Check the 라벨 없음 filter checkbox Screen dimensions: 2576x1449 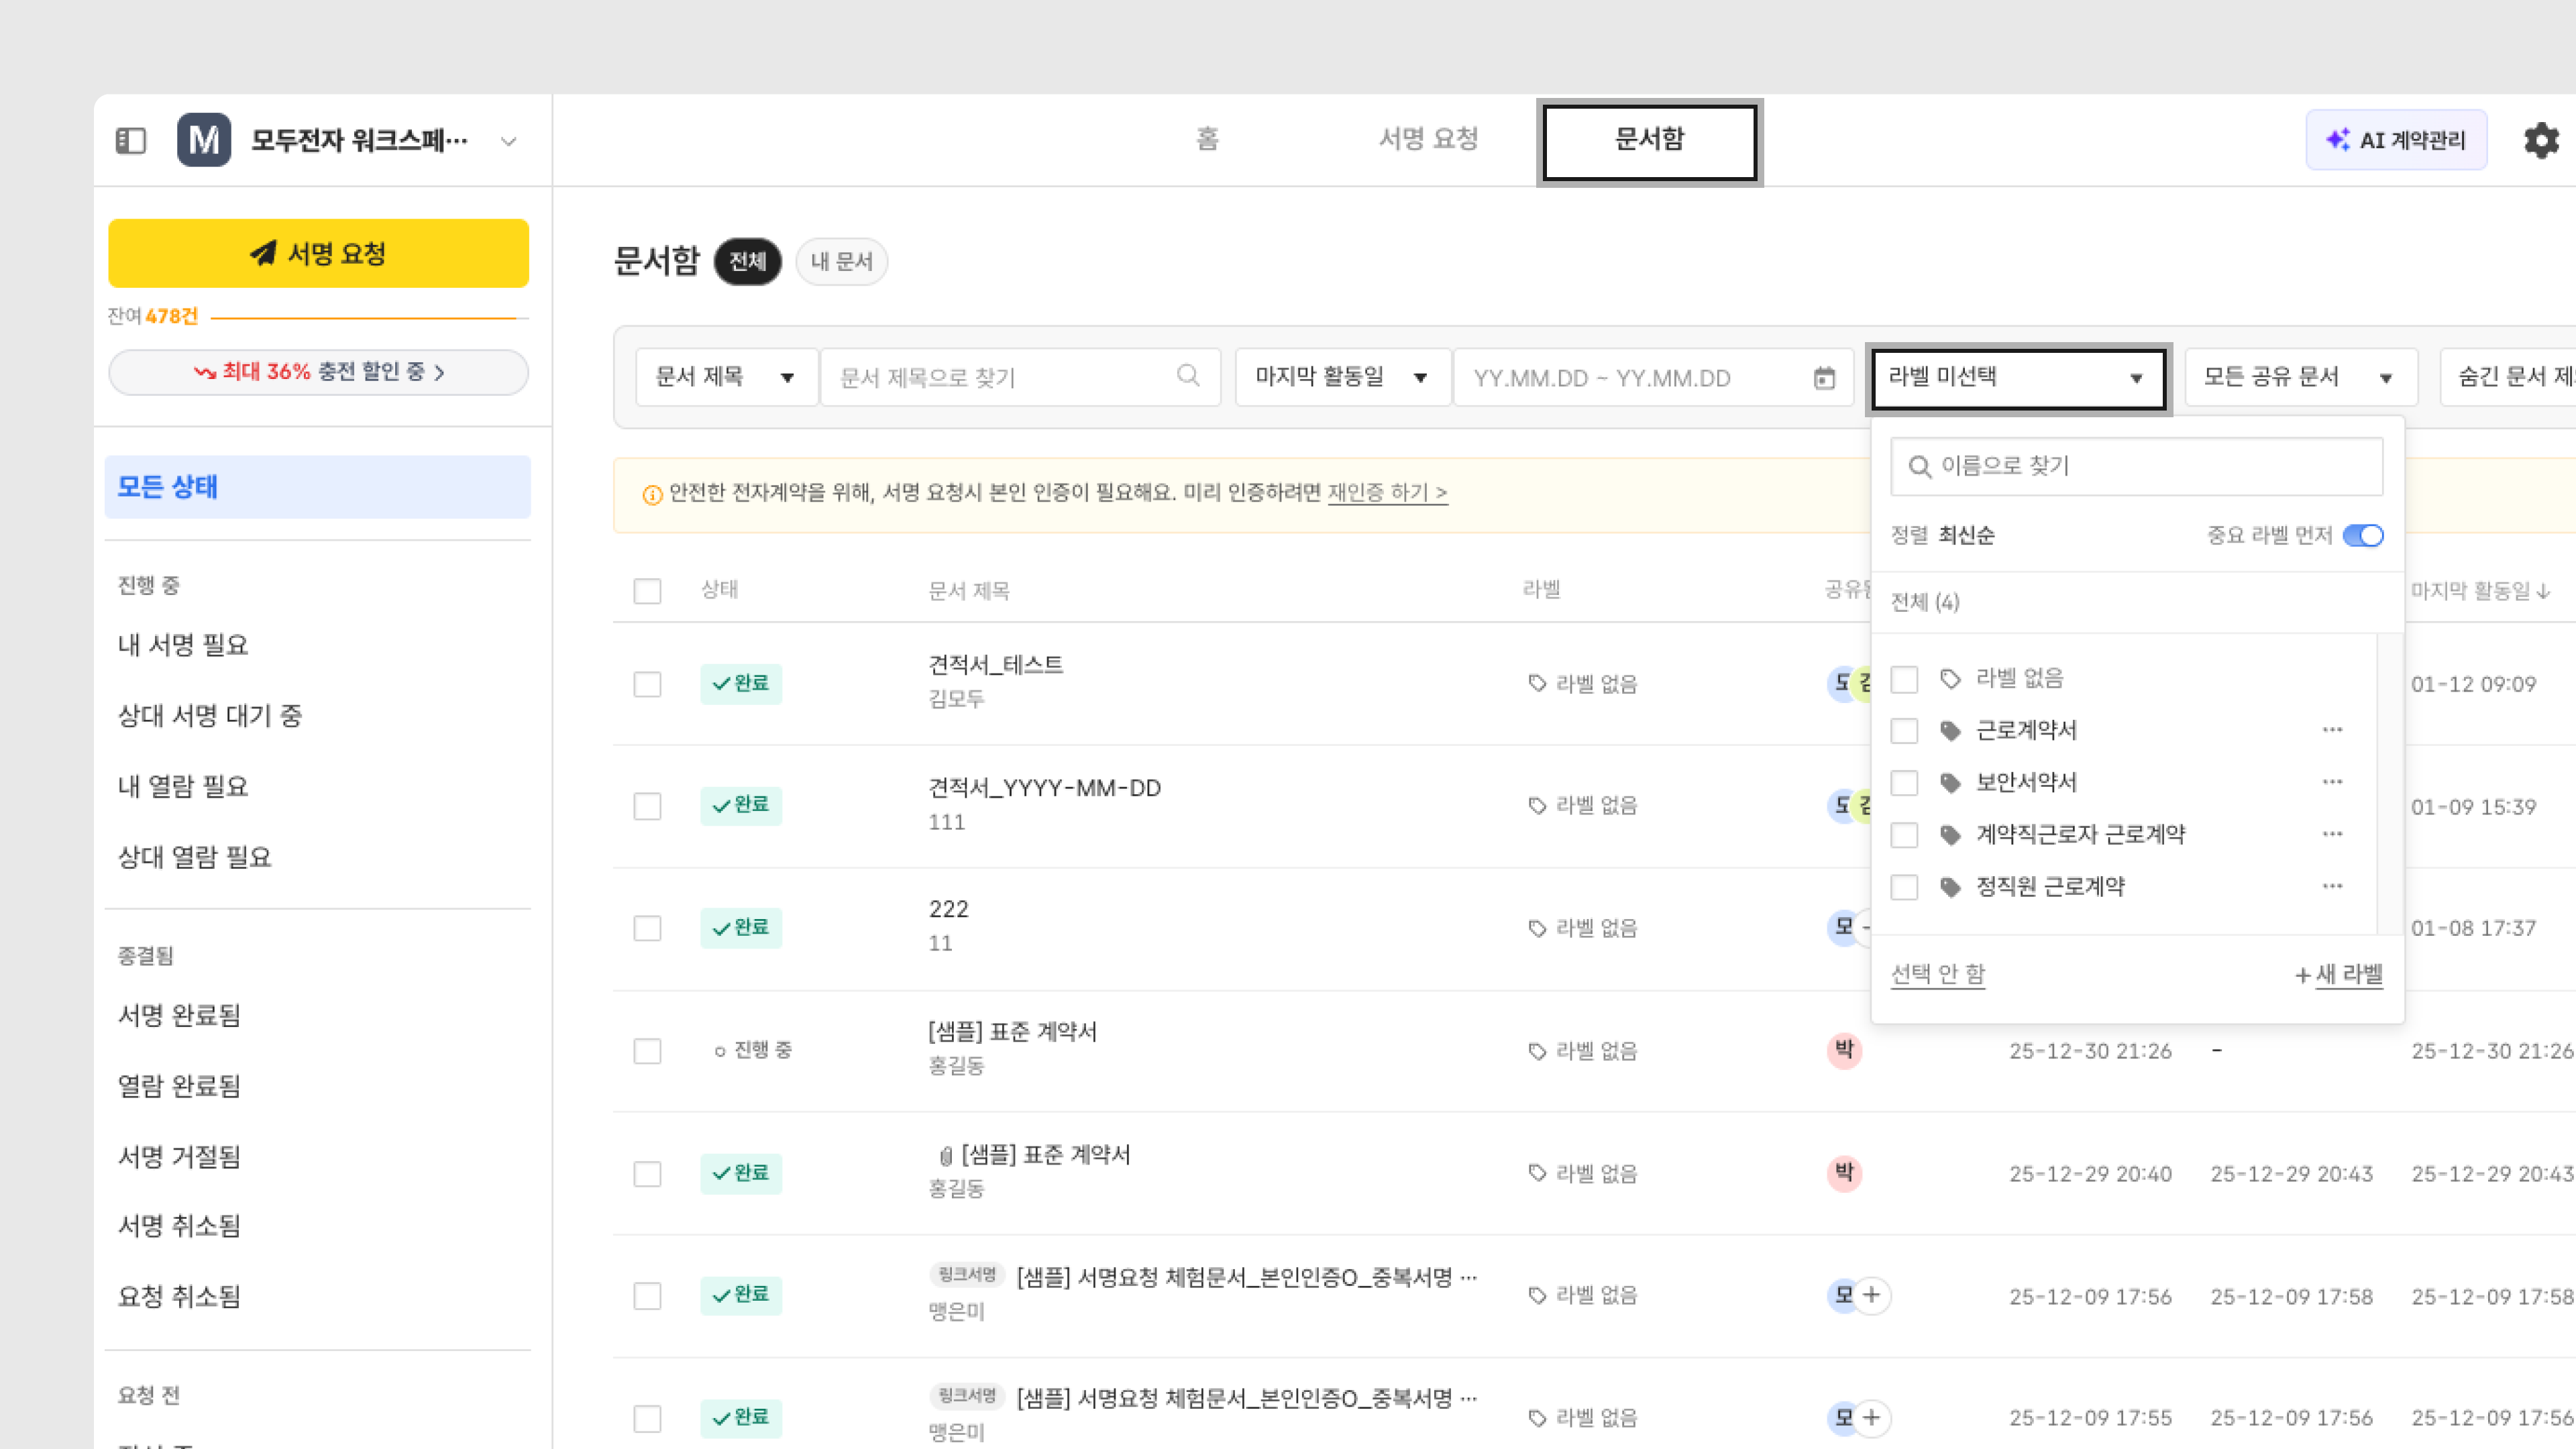point(1904,679)
